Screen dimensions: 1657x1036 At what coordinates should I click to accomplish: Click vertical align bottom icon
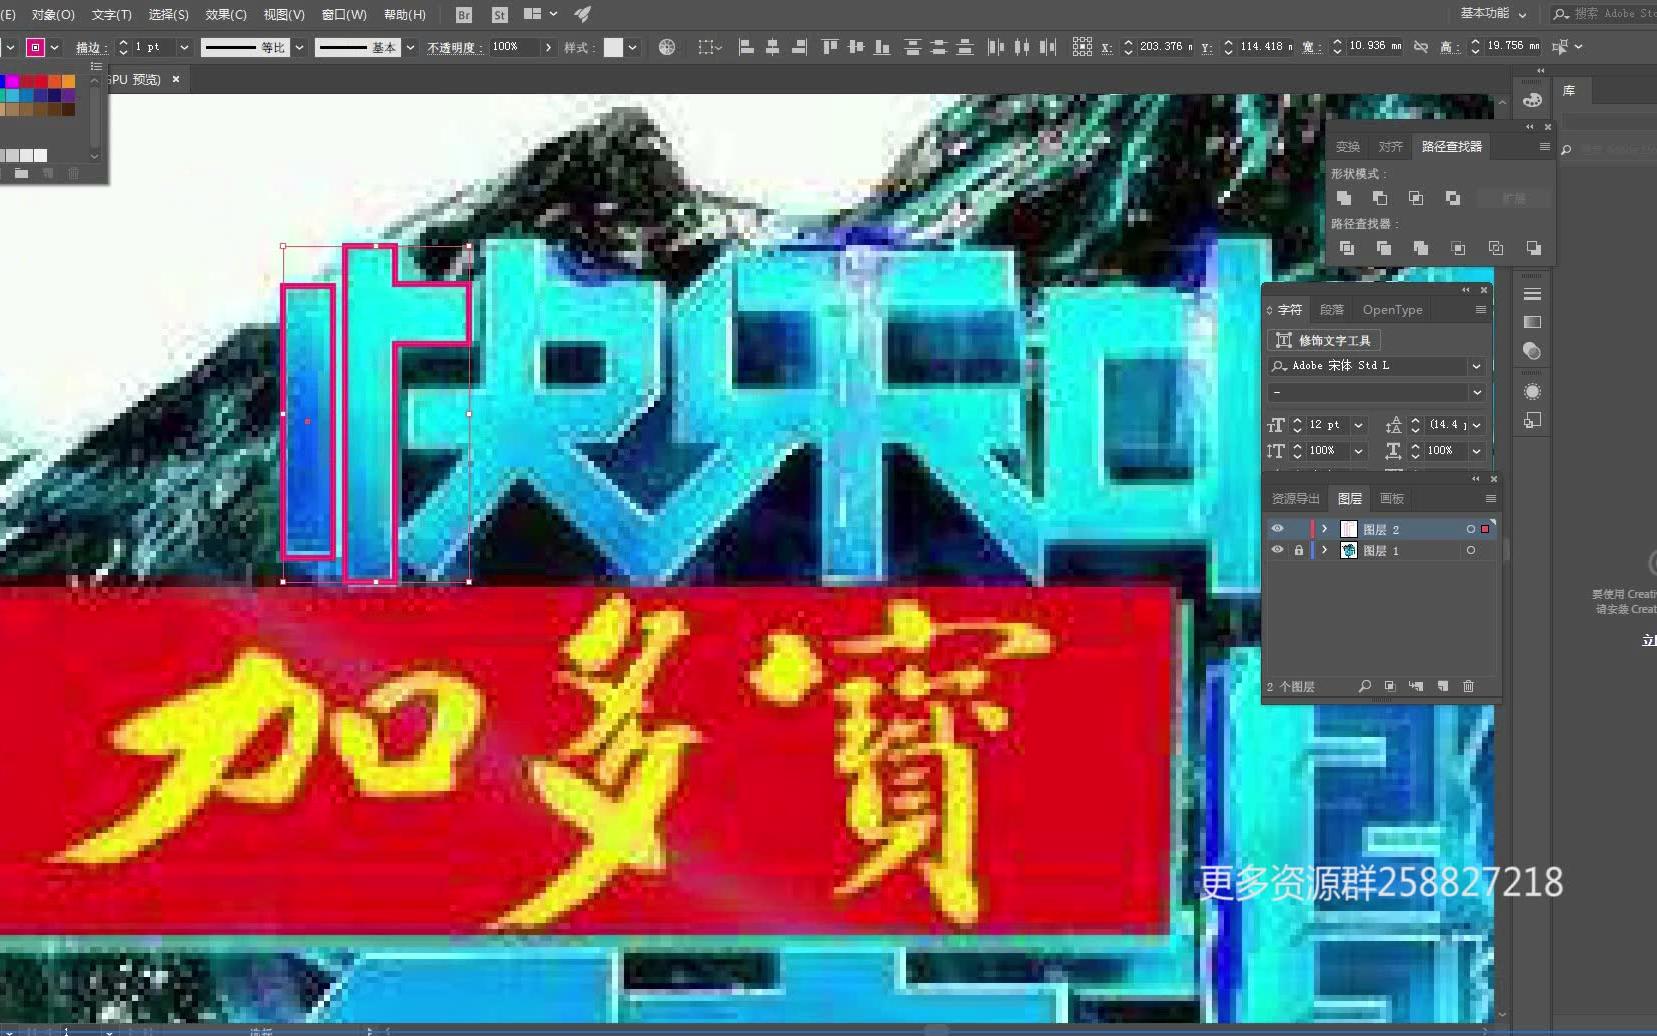point(882,47)
